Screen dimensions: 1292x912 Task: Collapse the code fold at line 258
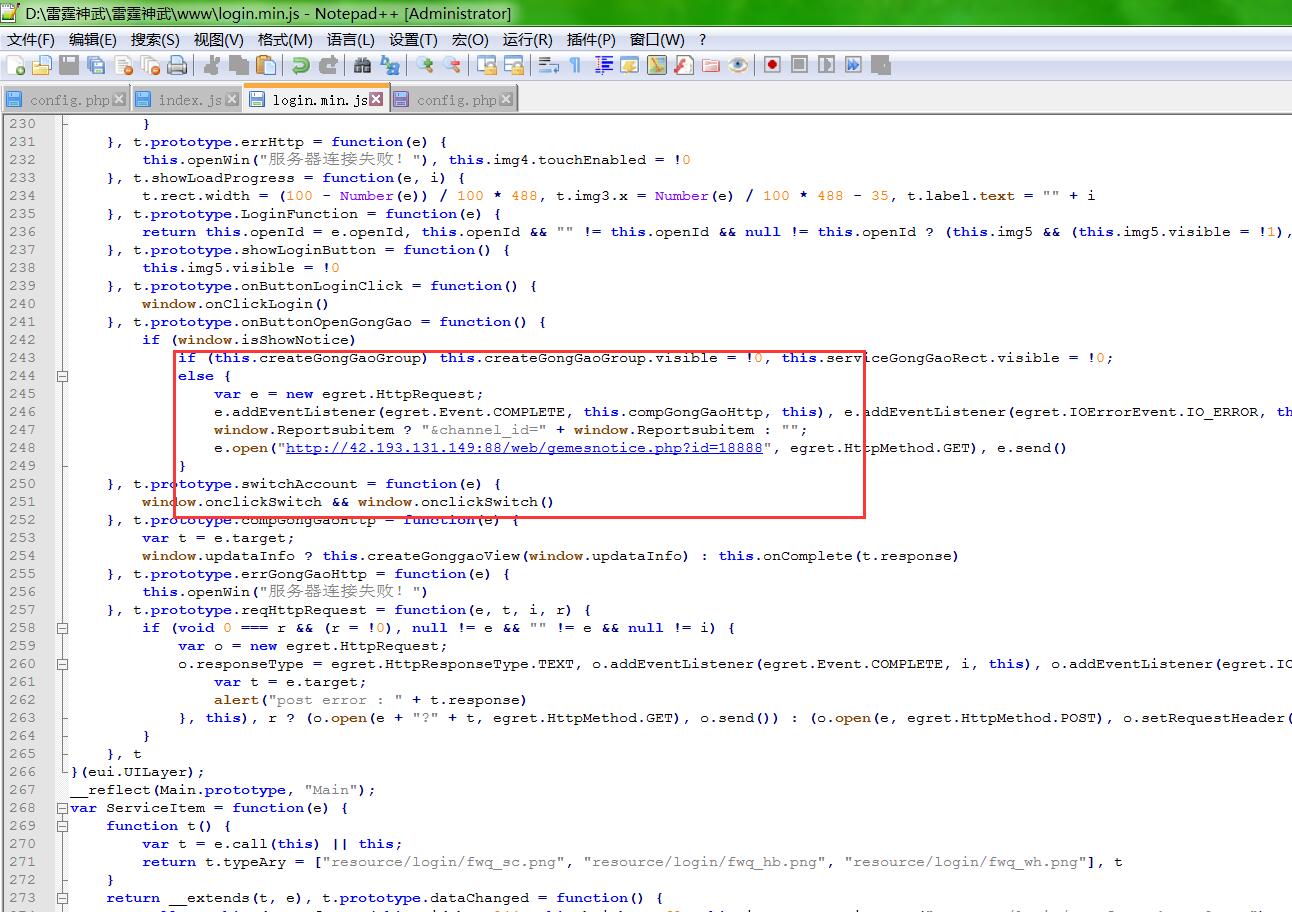click(x=63, y=628)
